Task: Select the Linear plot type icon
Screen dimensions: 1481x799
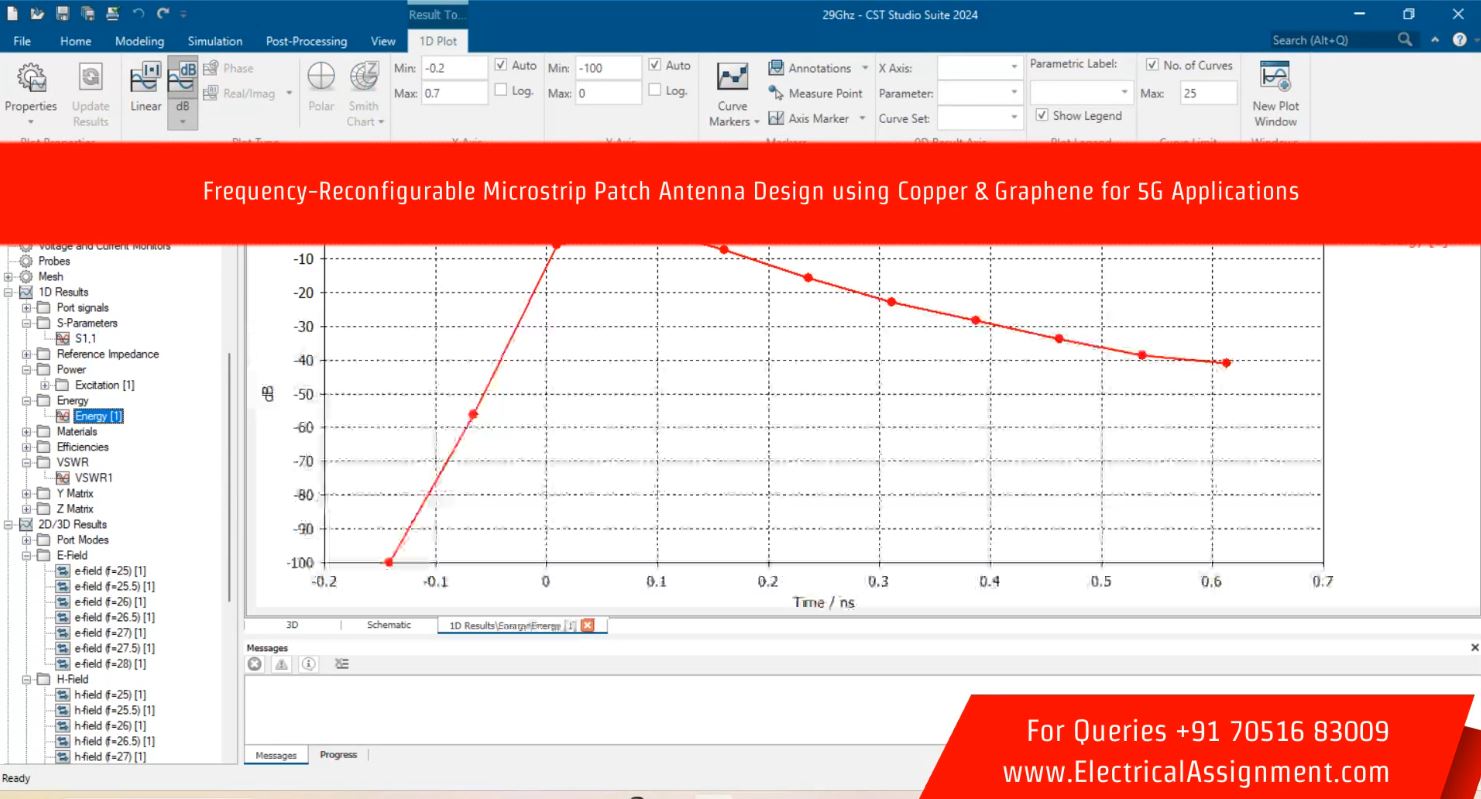Action: point(146,88)
